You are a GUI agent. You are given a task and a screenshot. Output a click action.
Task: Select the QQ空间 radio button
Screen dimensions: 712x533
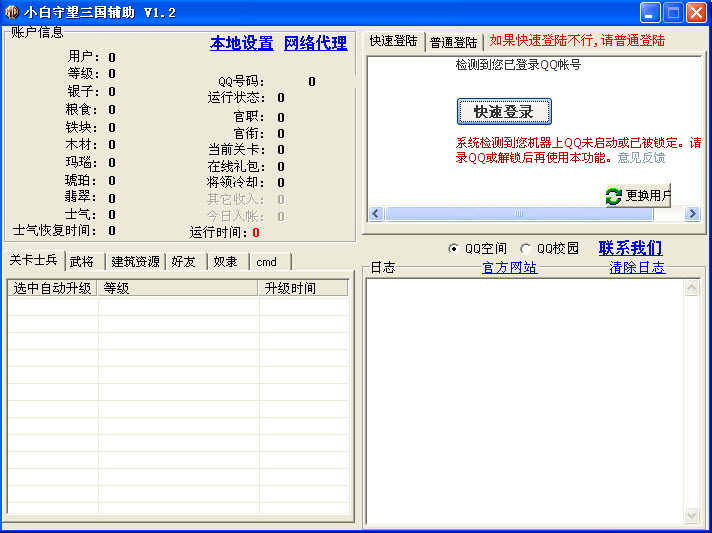tap(453, 249)
